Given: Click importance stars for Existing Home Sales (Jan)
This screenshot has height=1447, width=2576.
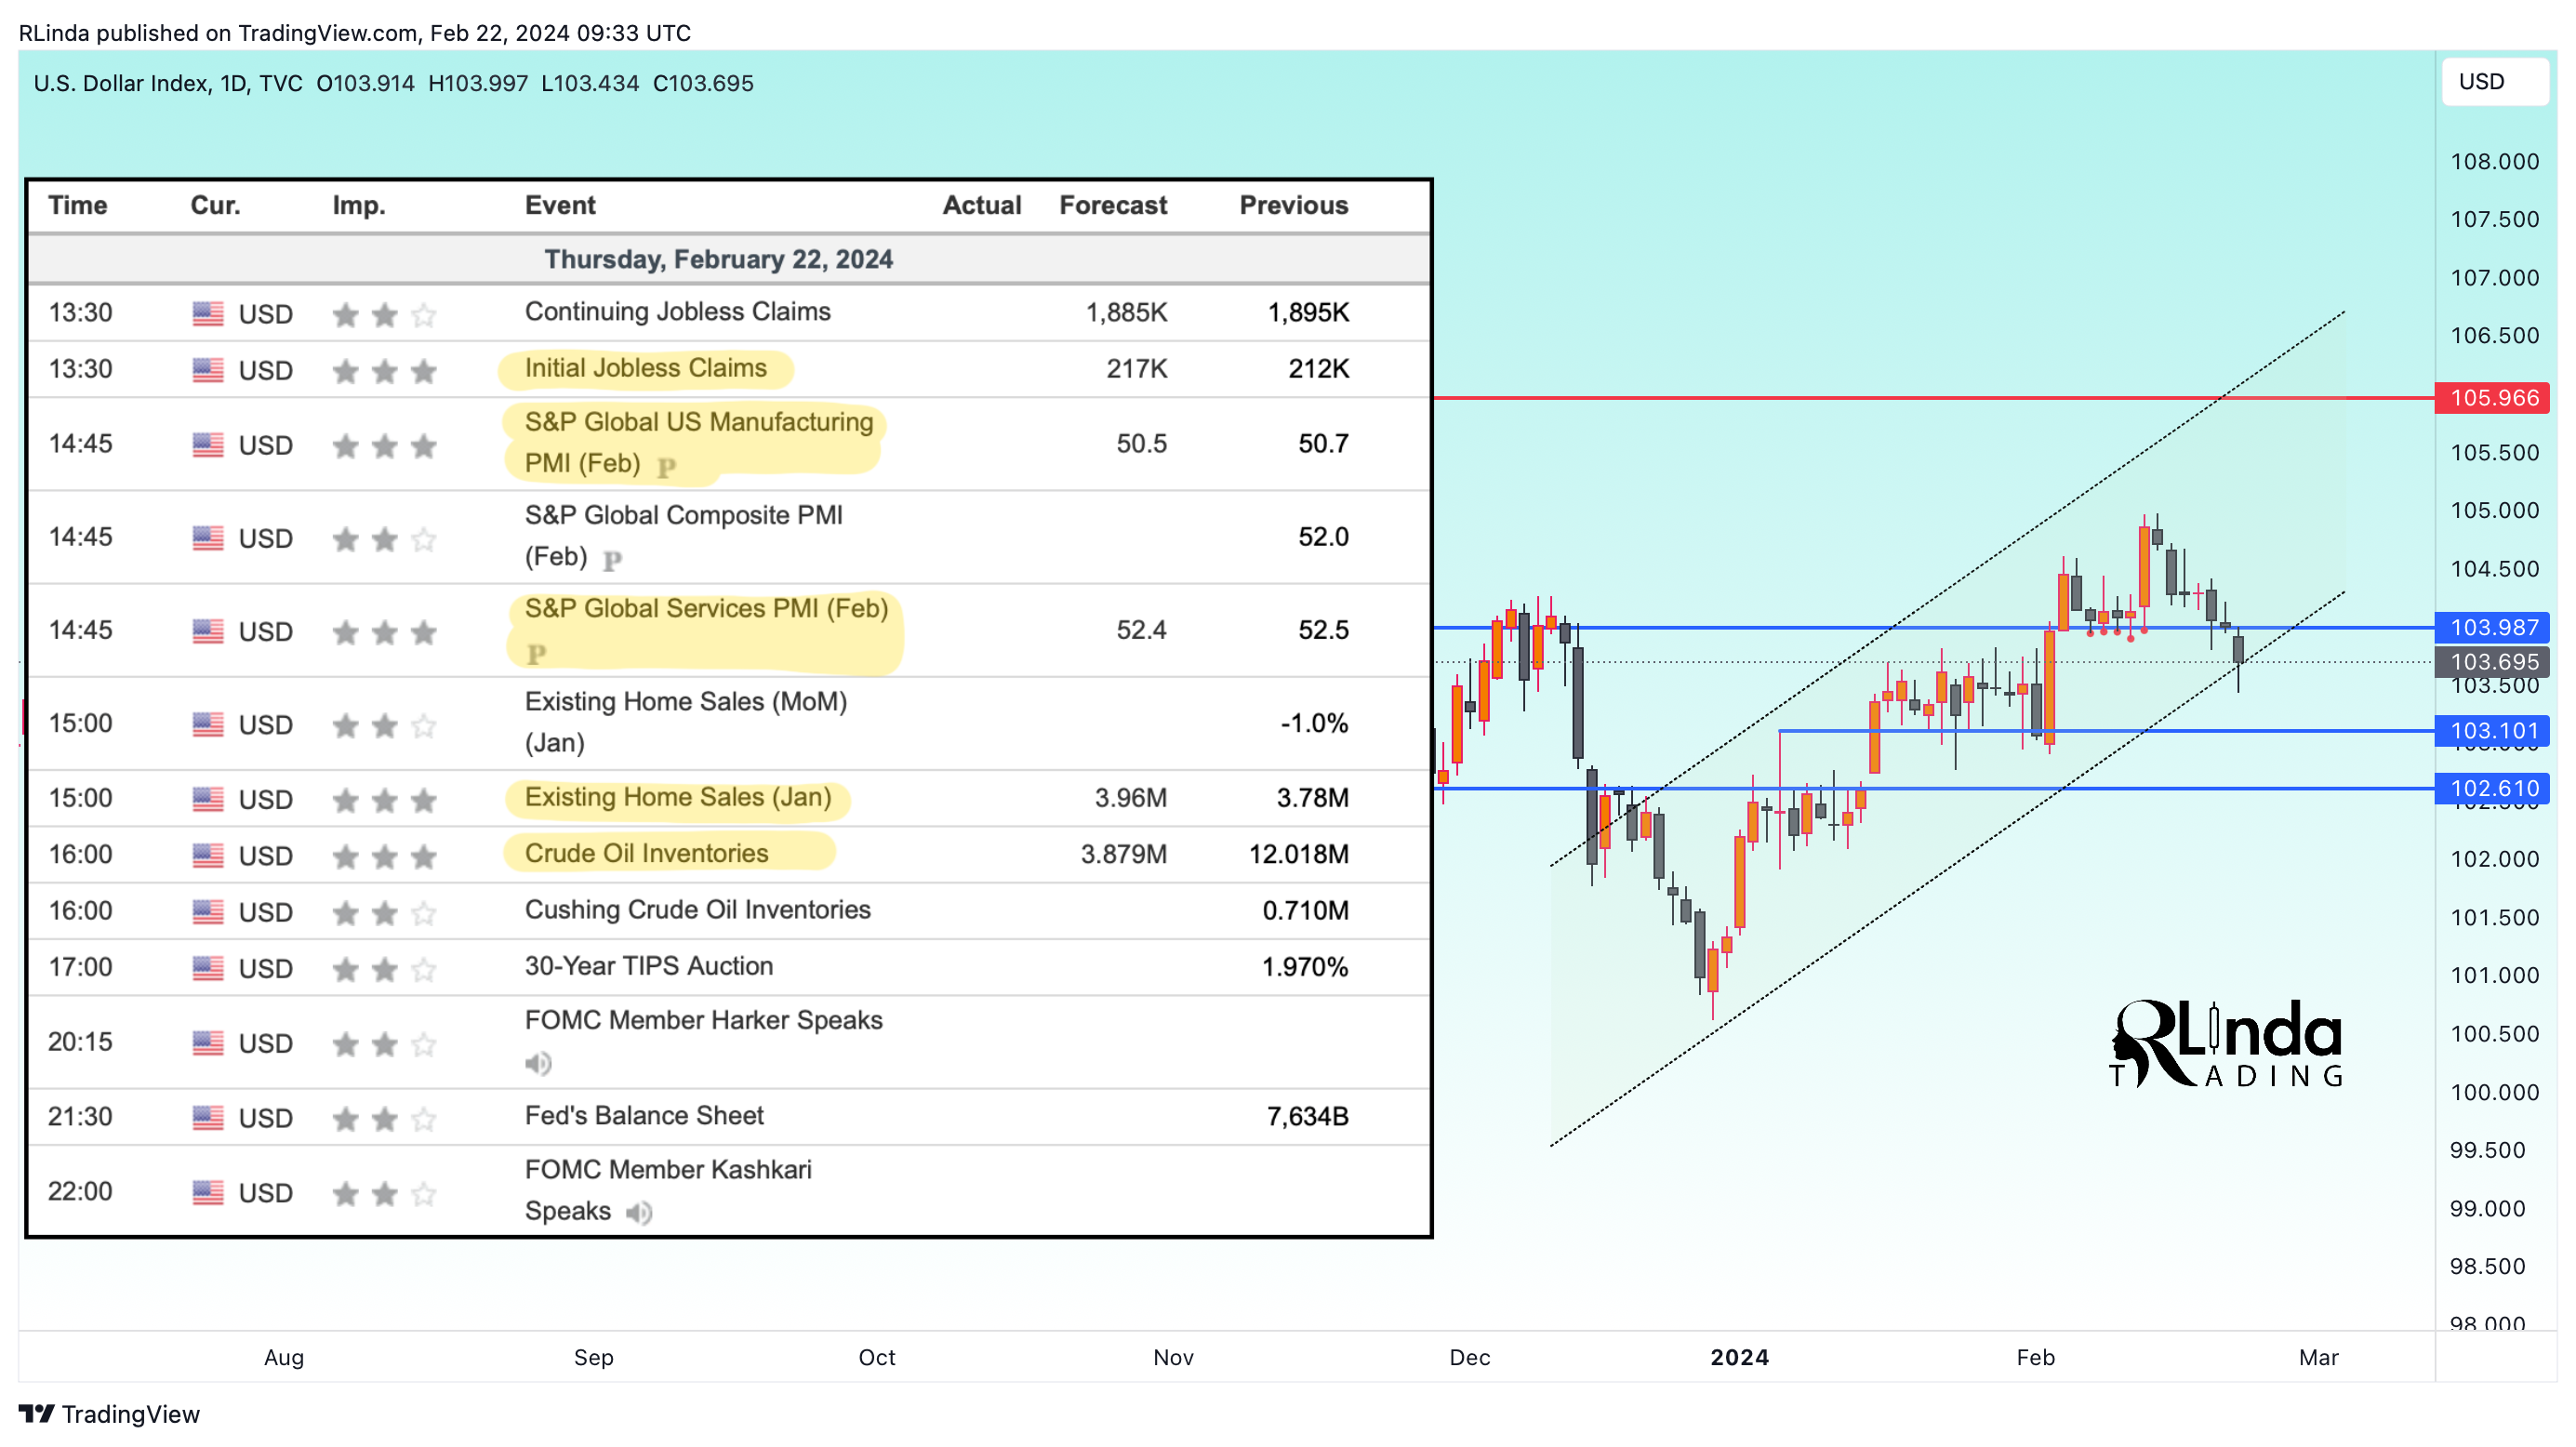Looking at the screenshot, I should [x=385, y=800].
